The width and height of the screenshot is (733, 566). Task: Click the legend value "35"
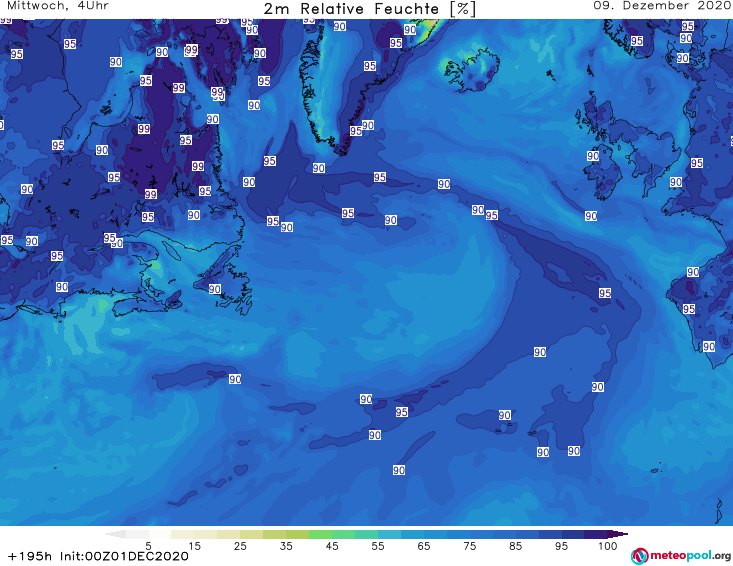pos(286,546)
